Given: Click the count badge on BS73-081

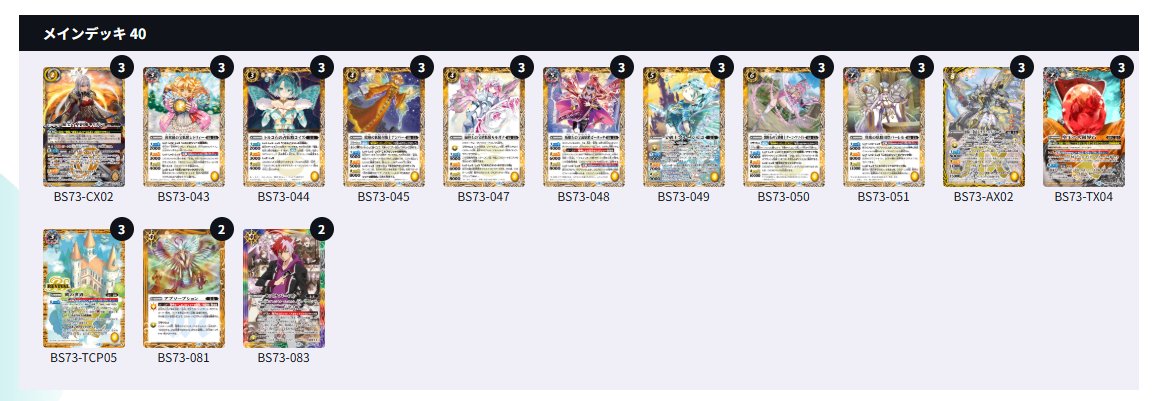Looking at the screenshot, I should pos(221,229).
